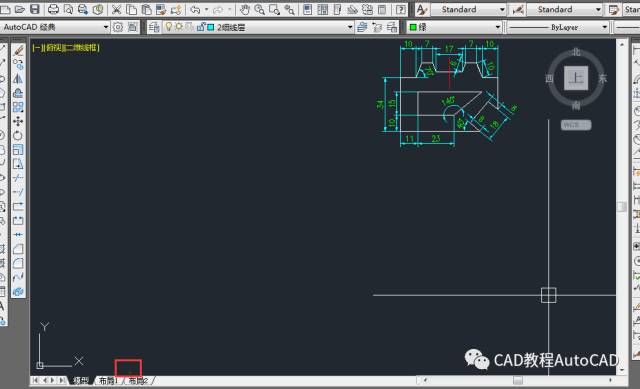Click the Layer Previous icon
The image size is (640, 389).
click(377, 27)
